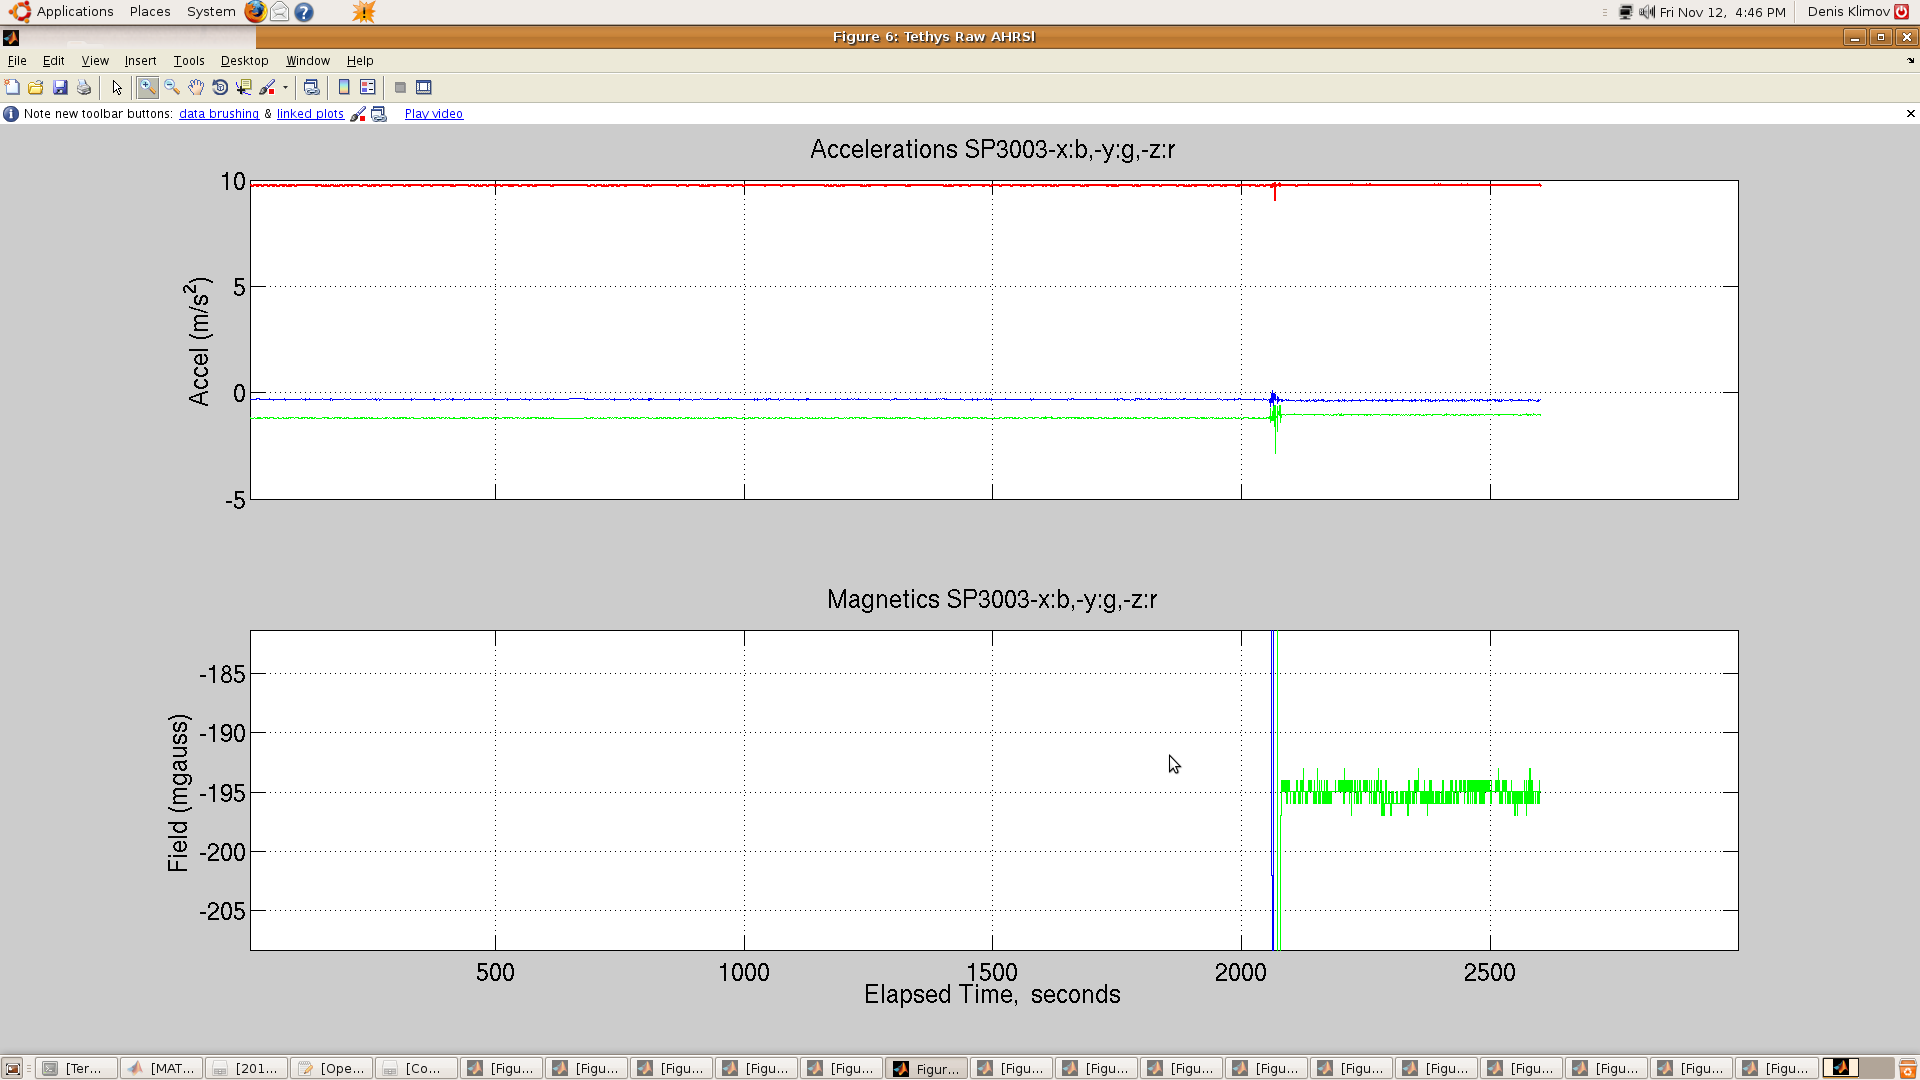
Task: Open the Insert menu
Action: [x=140, y=61]
